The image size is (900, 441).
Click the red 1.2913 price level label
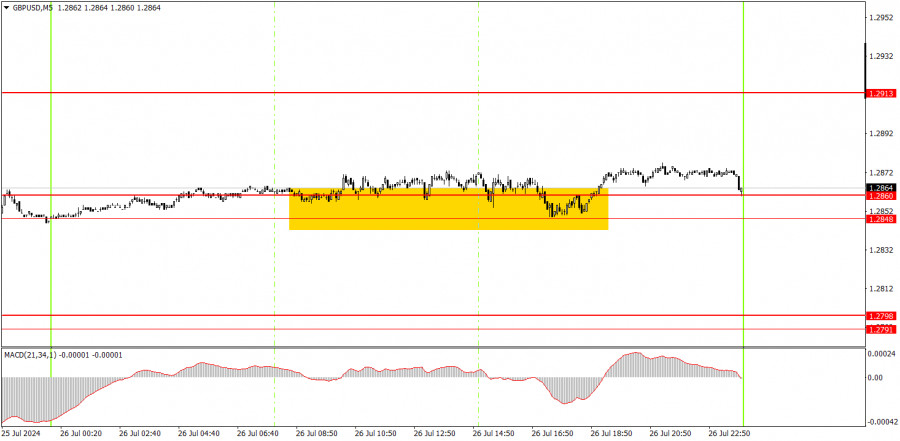pyautogui.click(x=882, y=93)
